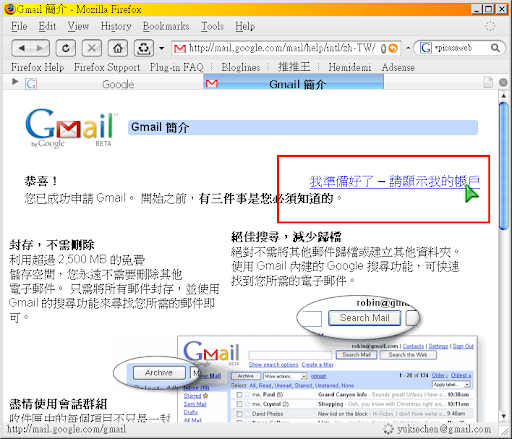Tick the checkbox for the Shopping mail
The height and width of the screenshot is (439, 512).
point(239,404)
